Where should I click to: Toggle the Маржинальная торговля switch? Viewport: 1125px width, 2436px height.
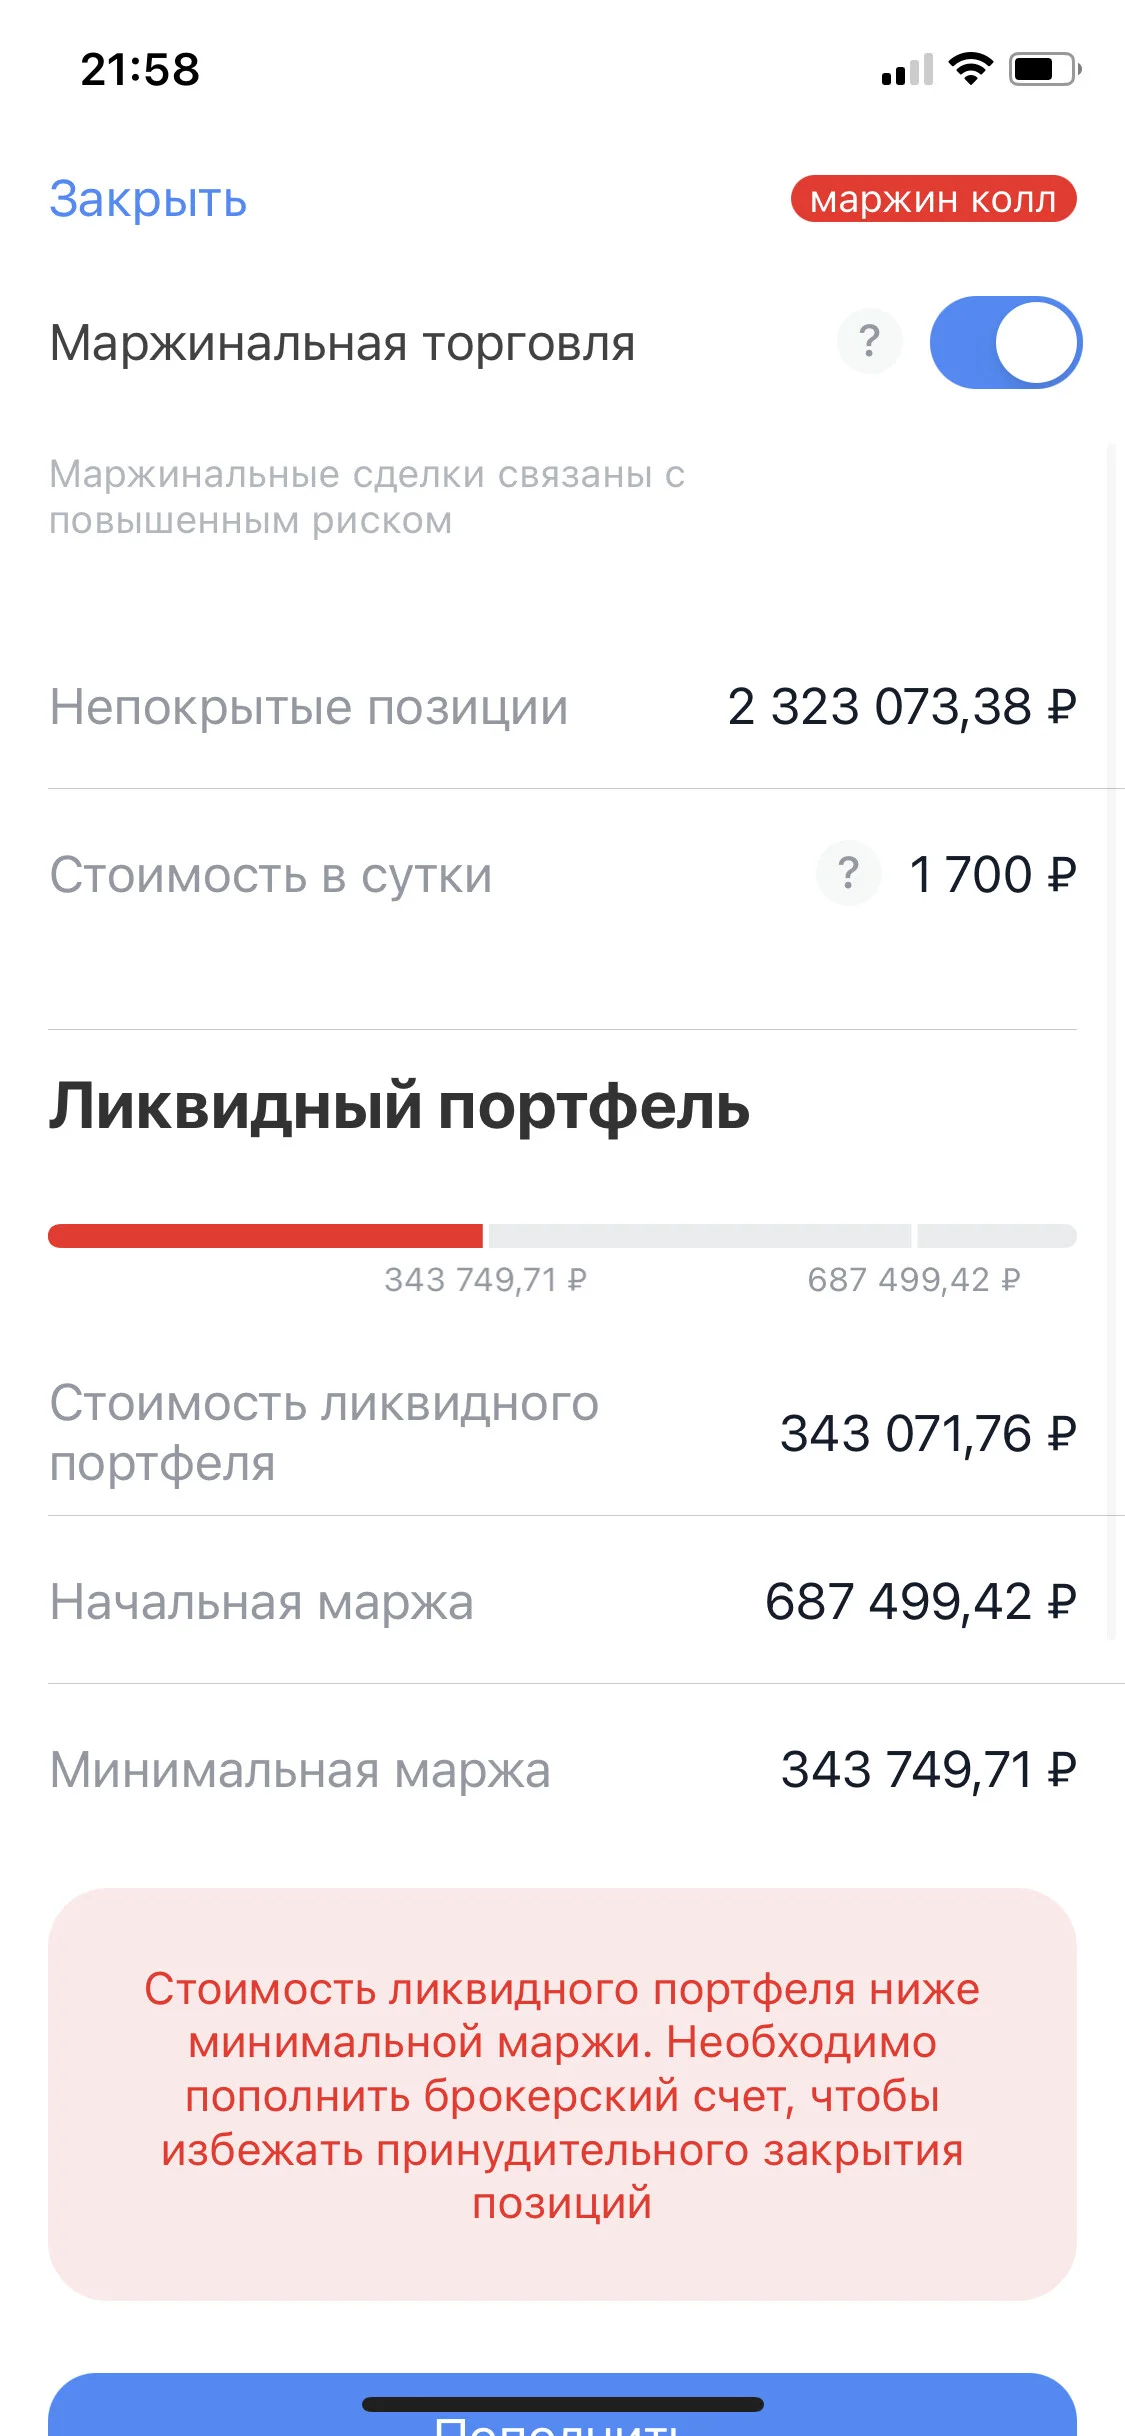tap(1005, 342)
